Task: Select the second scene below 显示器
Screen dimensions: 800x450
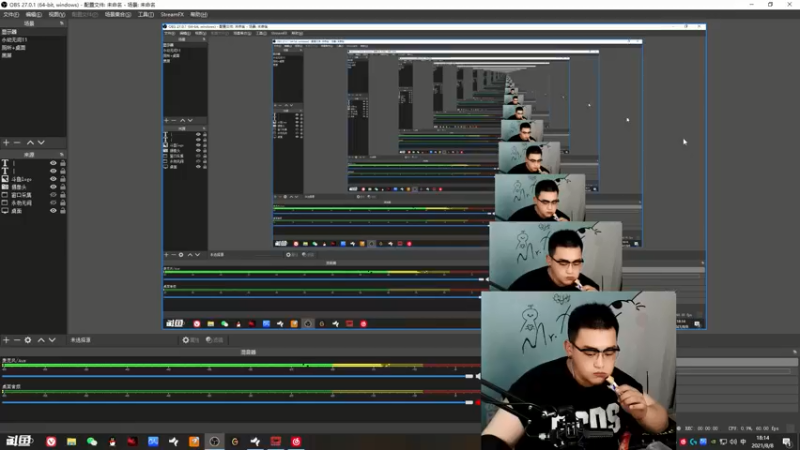Action: pyautogui.click(x=33, y=39)
